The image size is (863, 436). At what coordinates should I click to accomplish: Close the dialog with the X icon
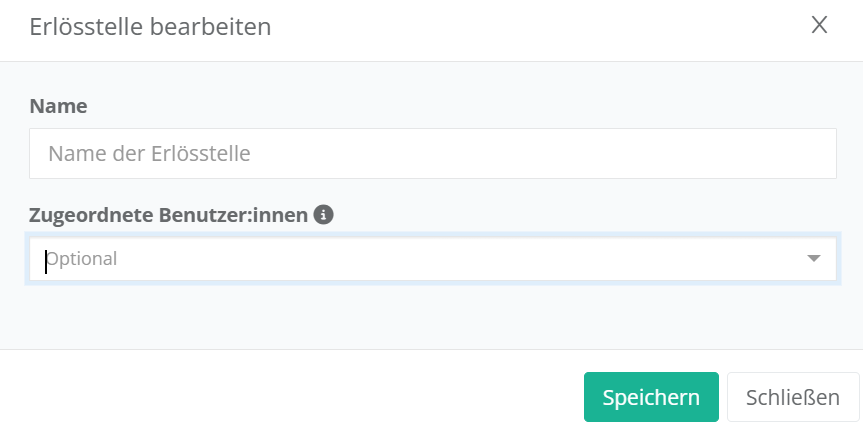tap(819, 26)
